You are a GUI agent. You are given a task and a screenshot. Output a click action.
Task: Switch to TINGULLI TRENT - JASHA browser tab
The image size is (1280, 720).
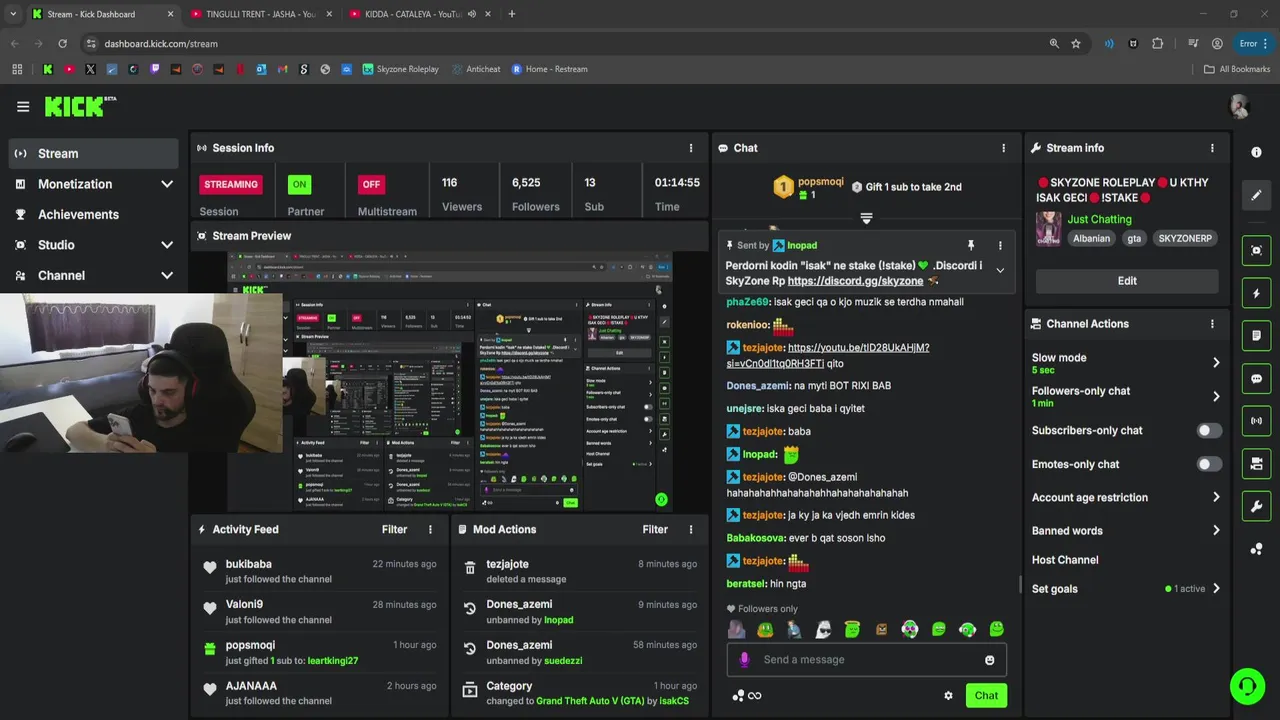(x=262, y=14)
